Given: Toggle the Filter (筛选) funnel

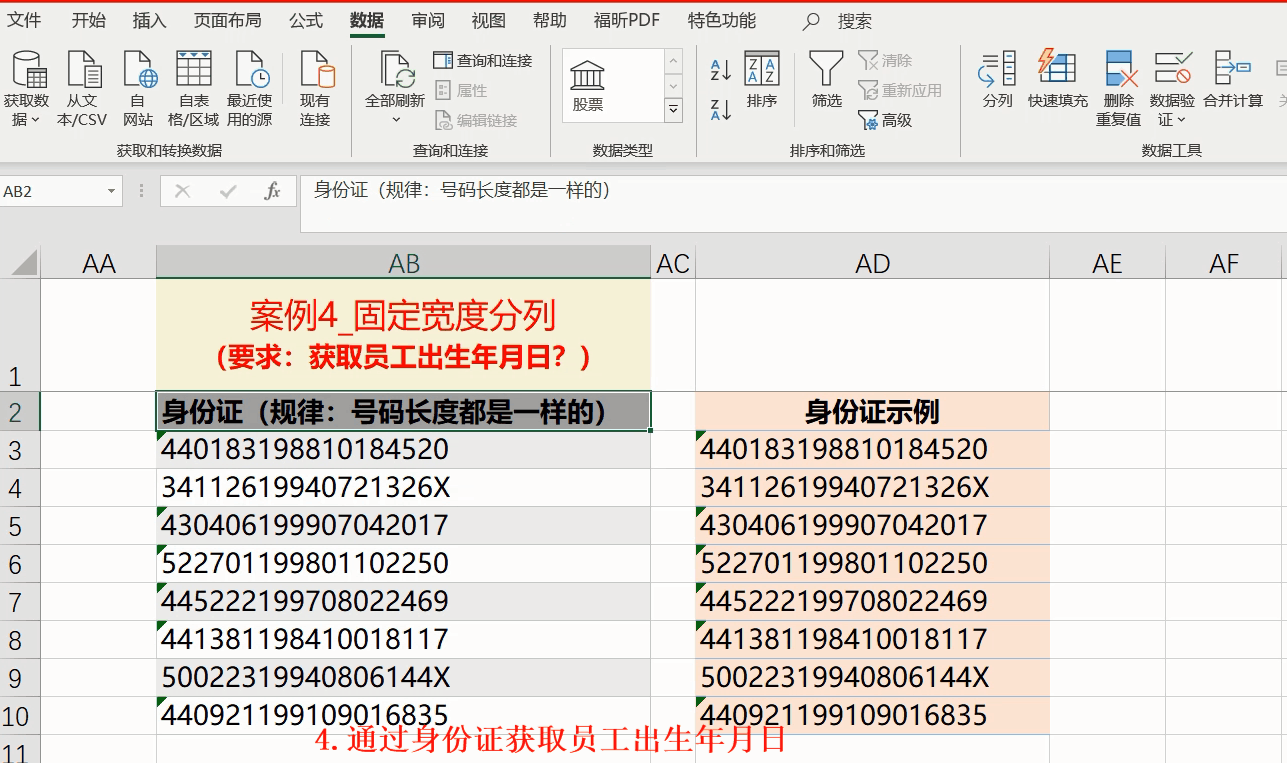Looking at the screenshot, I should click(x=826, y=80).
